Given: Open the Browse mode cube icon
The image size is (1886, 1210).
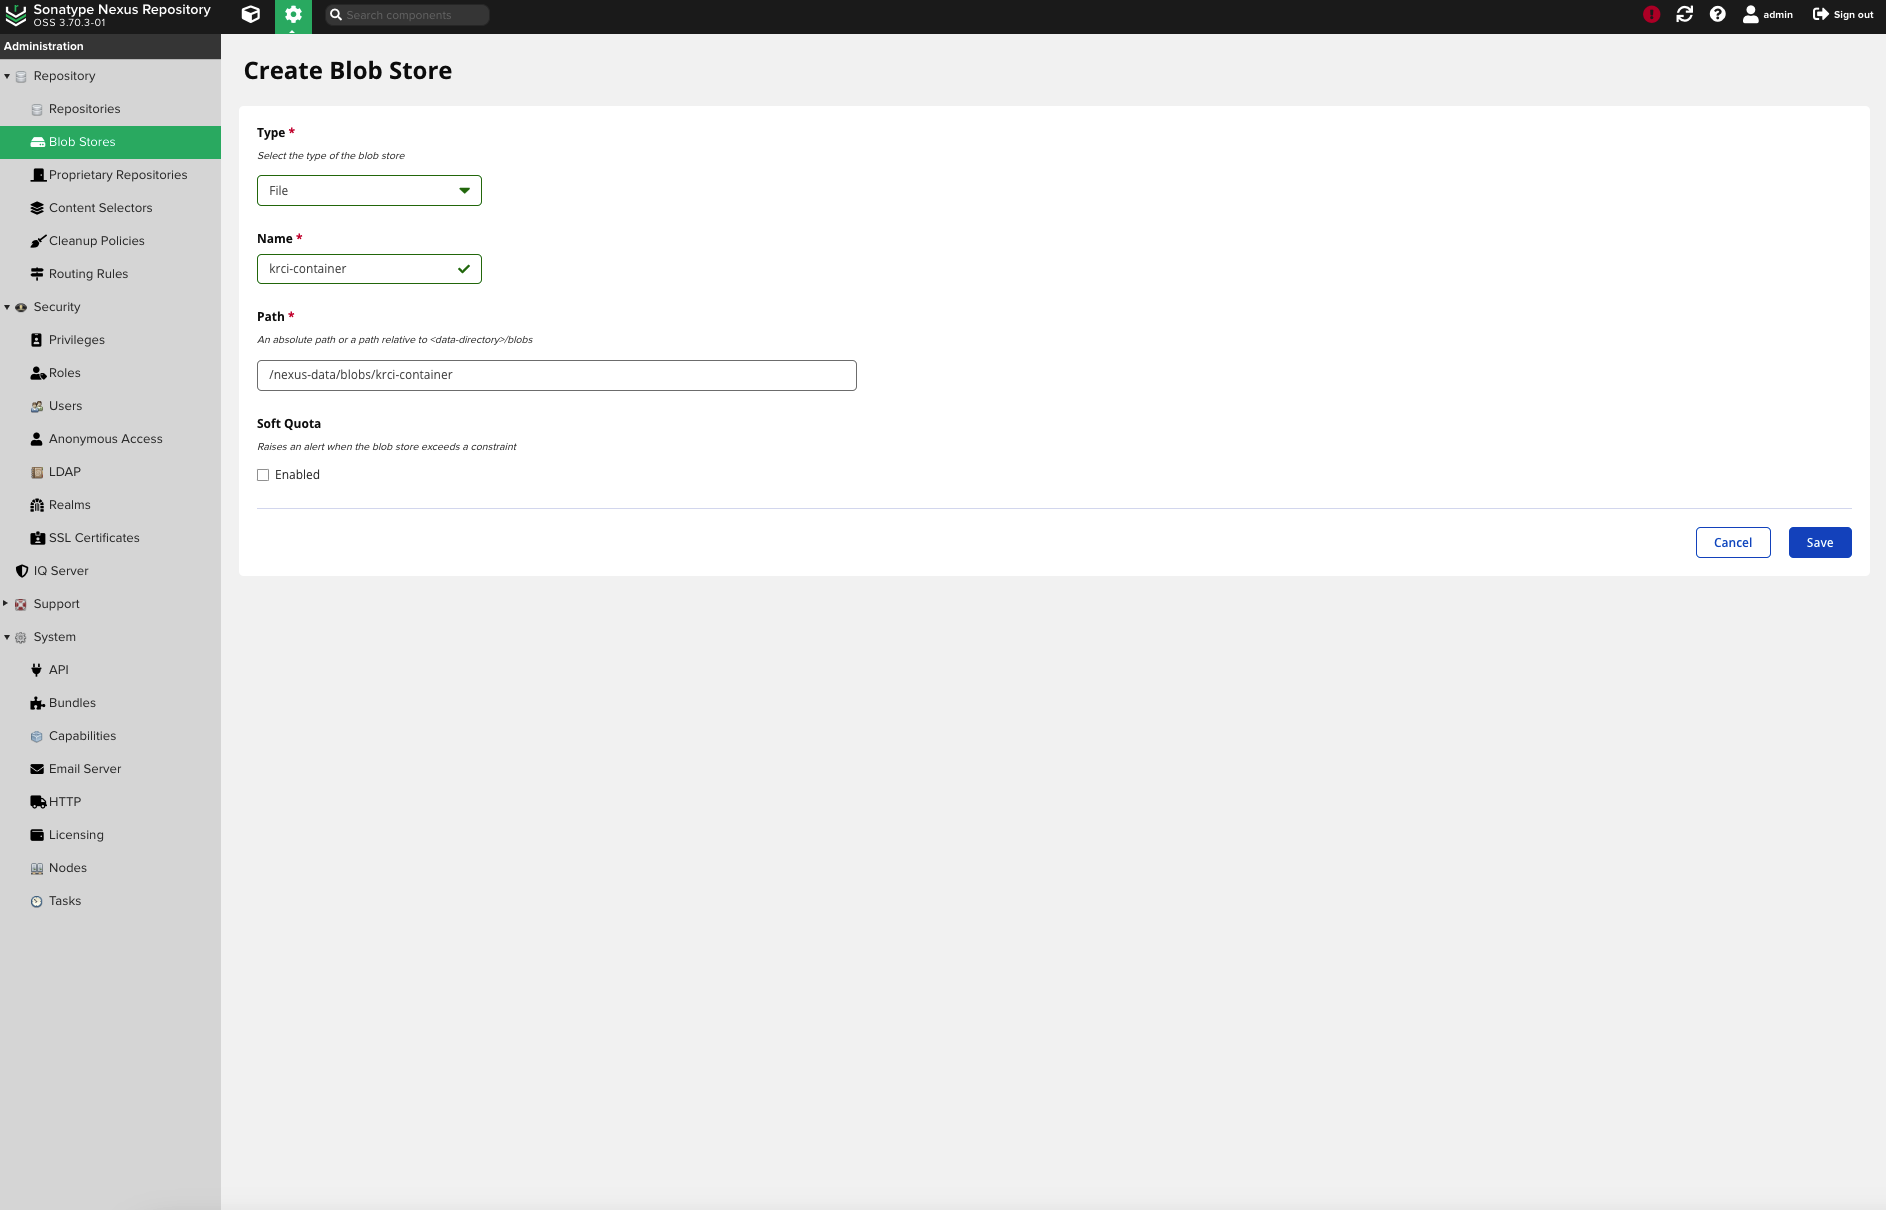Looking at the screenshot, I should point(251,15).
